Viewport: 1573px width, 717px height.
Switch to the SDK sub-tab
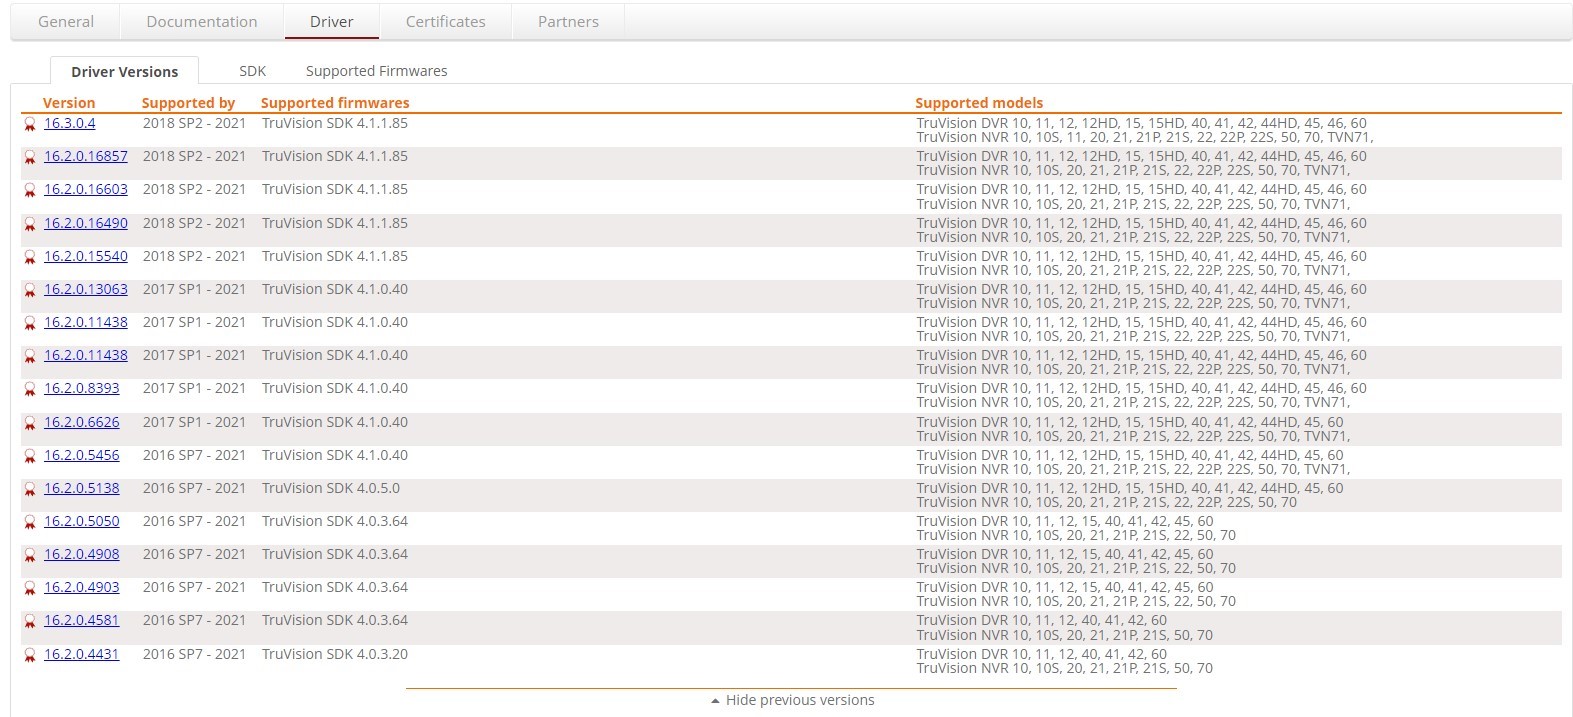253,71
